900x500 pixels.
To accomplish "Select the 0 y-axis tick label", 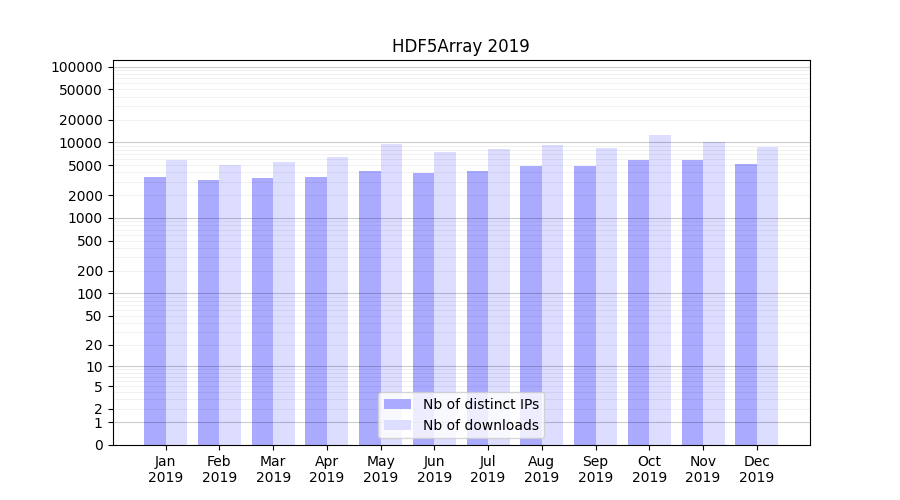I will [x=98, y=445].
